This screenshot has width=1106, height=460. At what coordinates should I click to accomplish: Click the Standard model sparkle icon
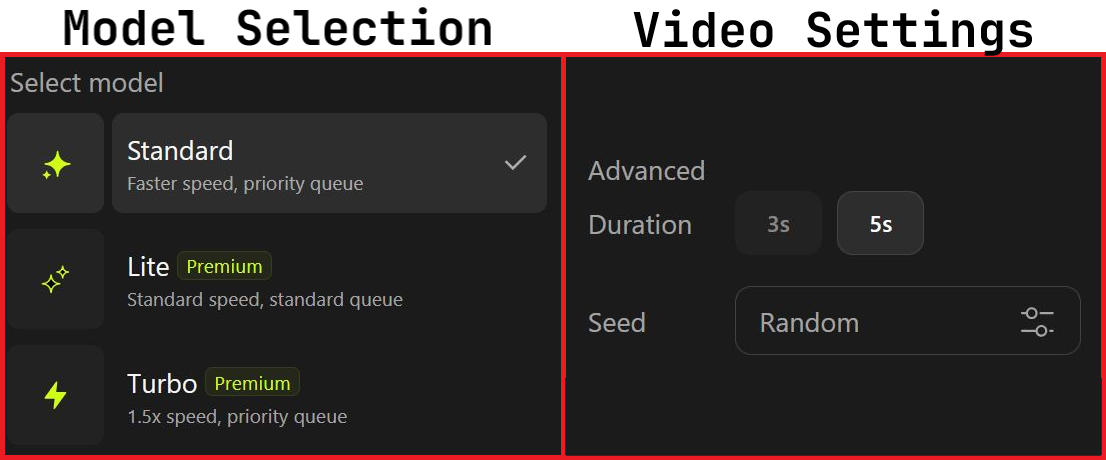pyautogui.click(x=56, y=164)
